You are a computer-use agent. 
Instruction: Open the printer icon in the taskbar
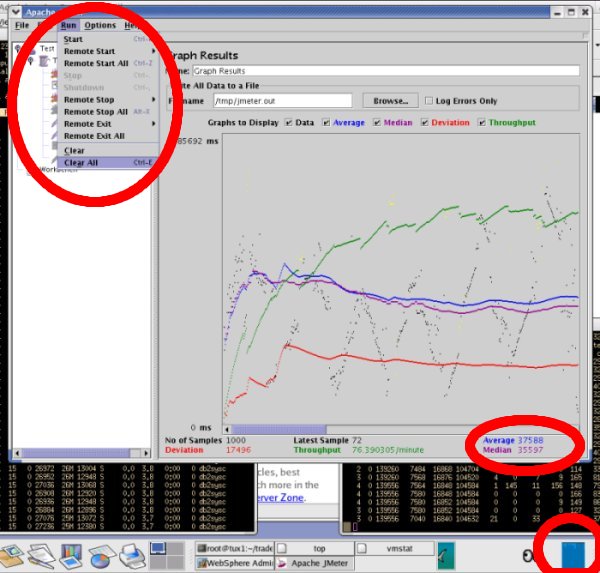(132, 556)
